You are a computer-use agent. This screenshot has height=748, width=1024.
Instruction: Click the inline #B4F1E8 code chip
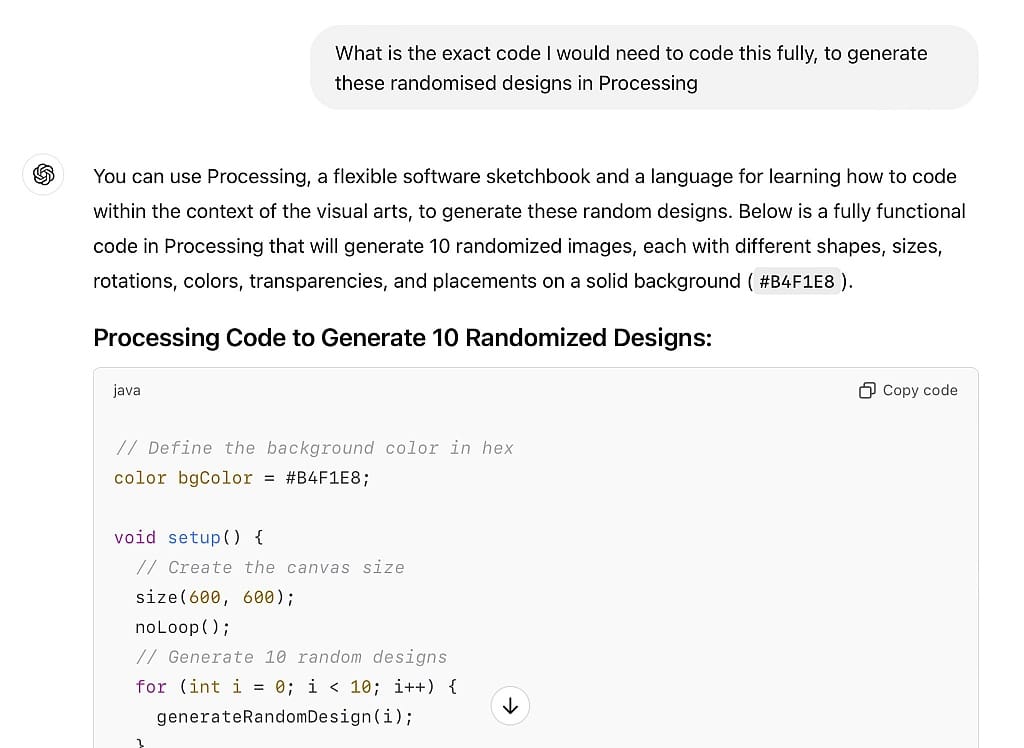797,282
